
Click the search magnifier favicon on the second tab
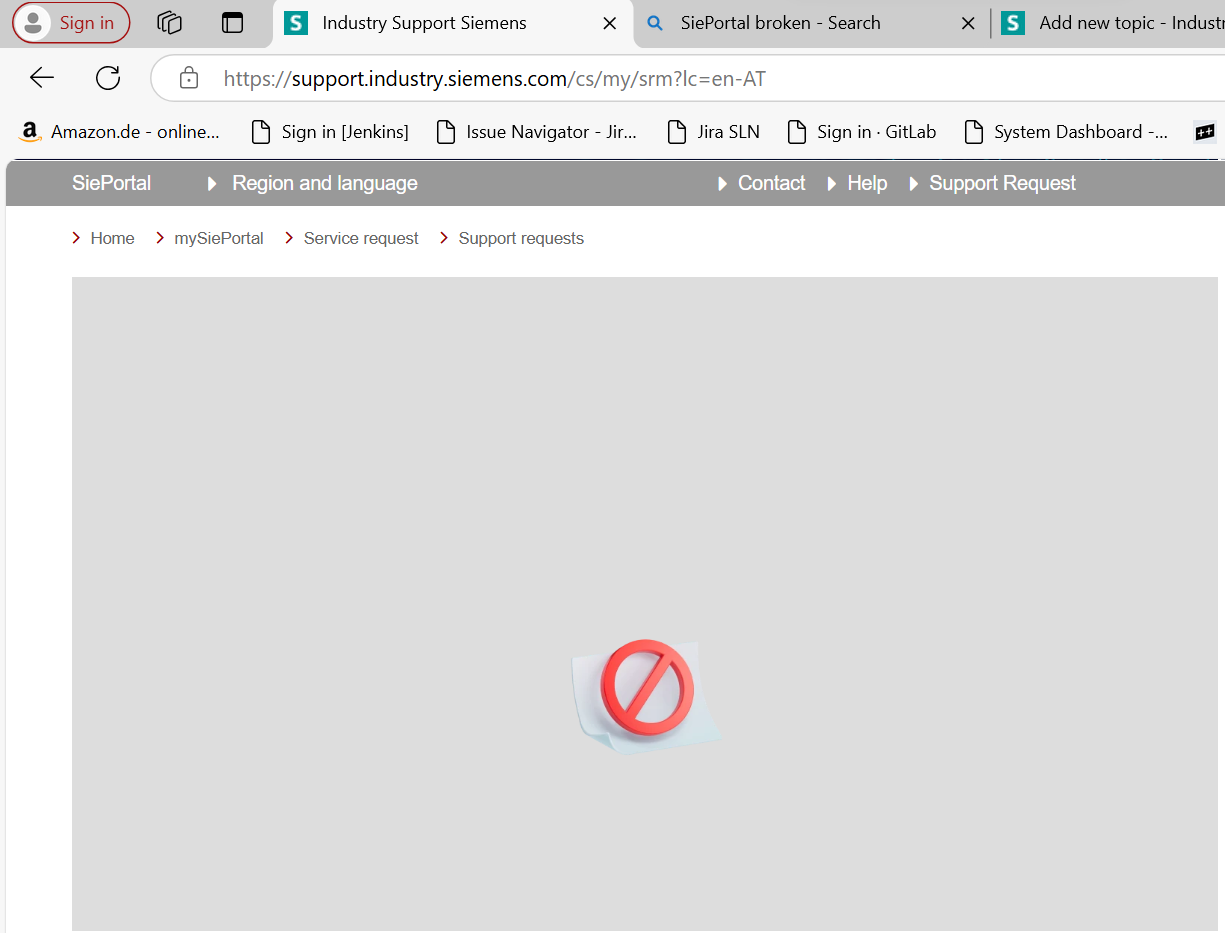pyautogui.click(x=656, y=23)
